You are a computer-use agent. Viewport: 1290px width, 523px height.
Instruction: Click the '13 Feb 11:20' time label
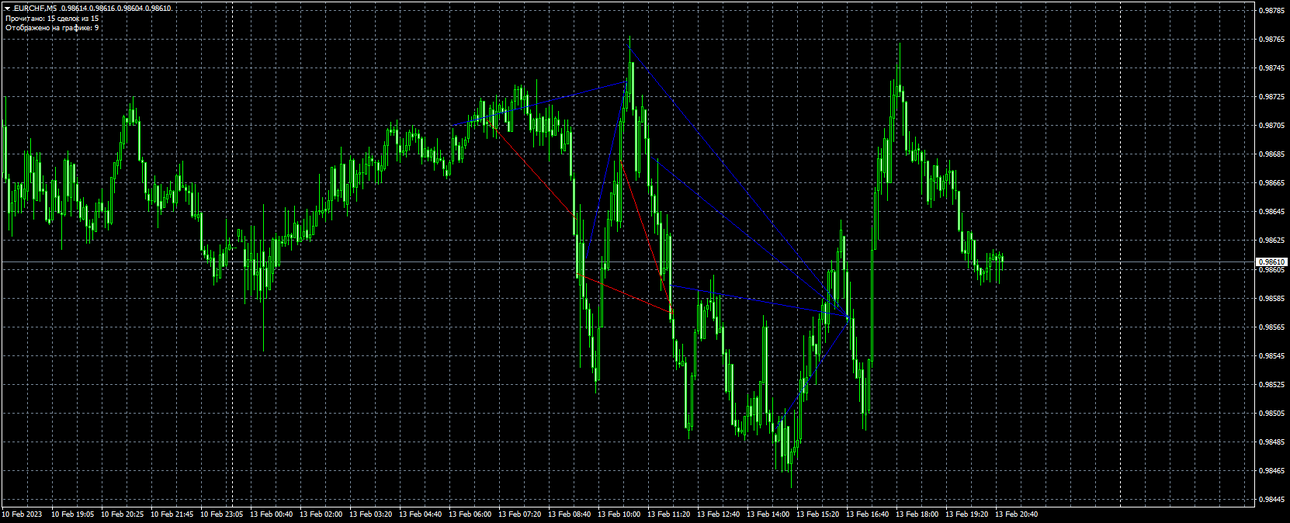pyautogui.click(x=668, y=514)
